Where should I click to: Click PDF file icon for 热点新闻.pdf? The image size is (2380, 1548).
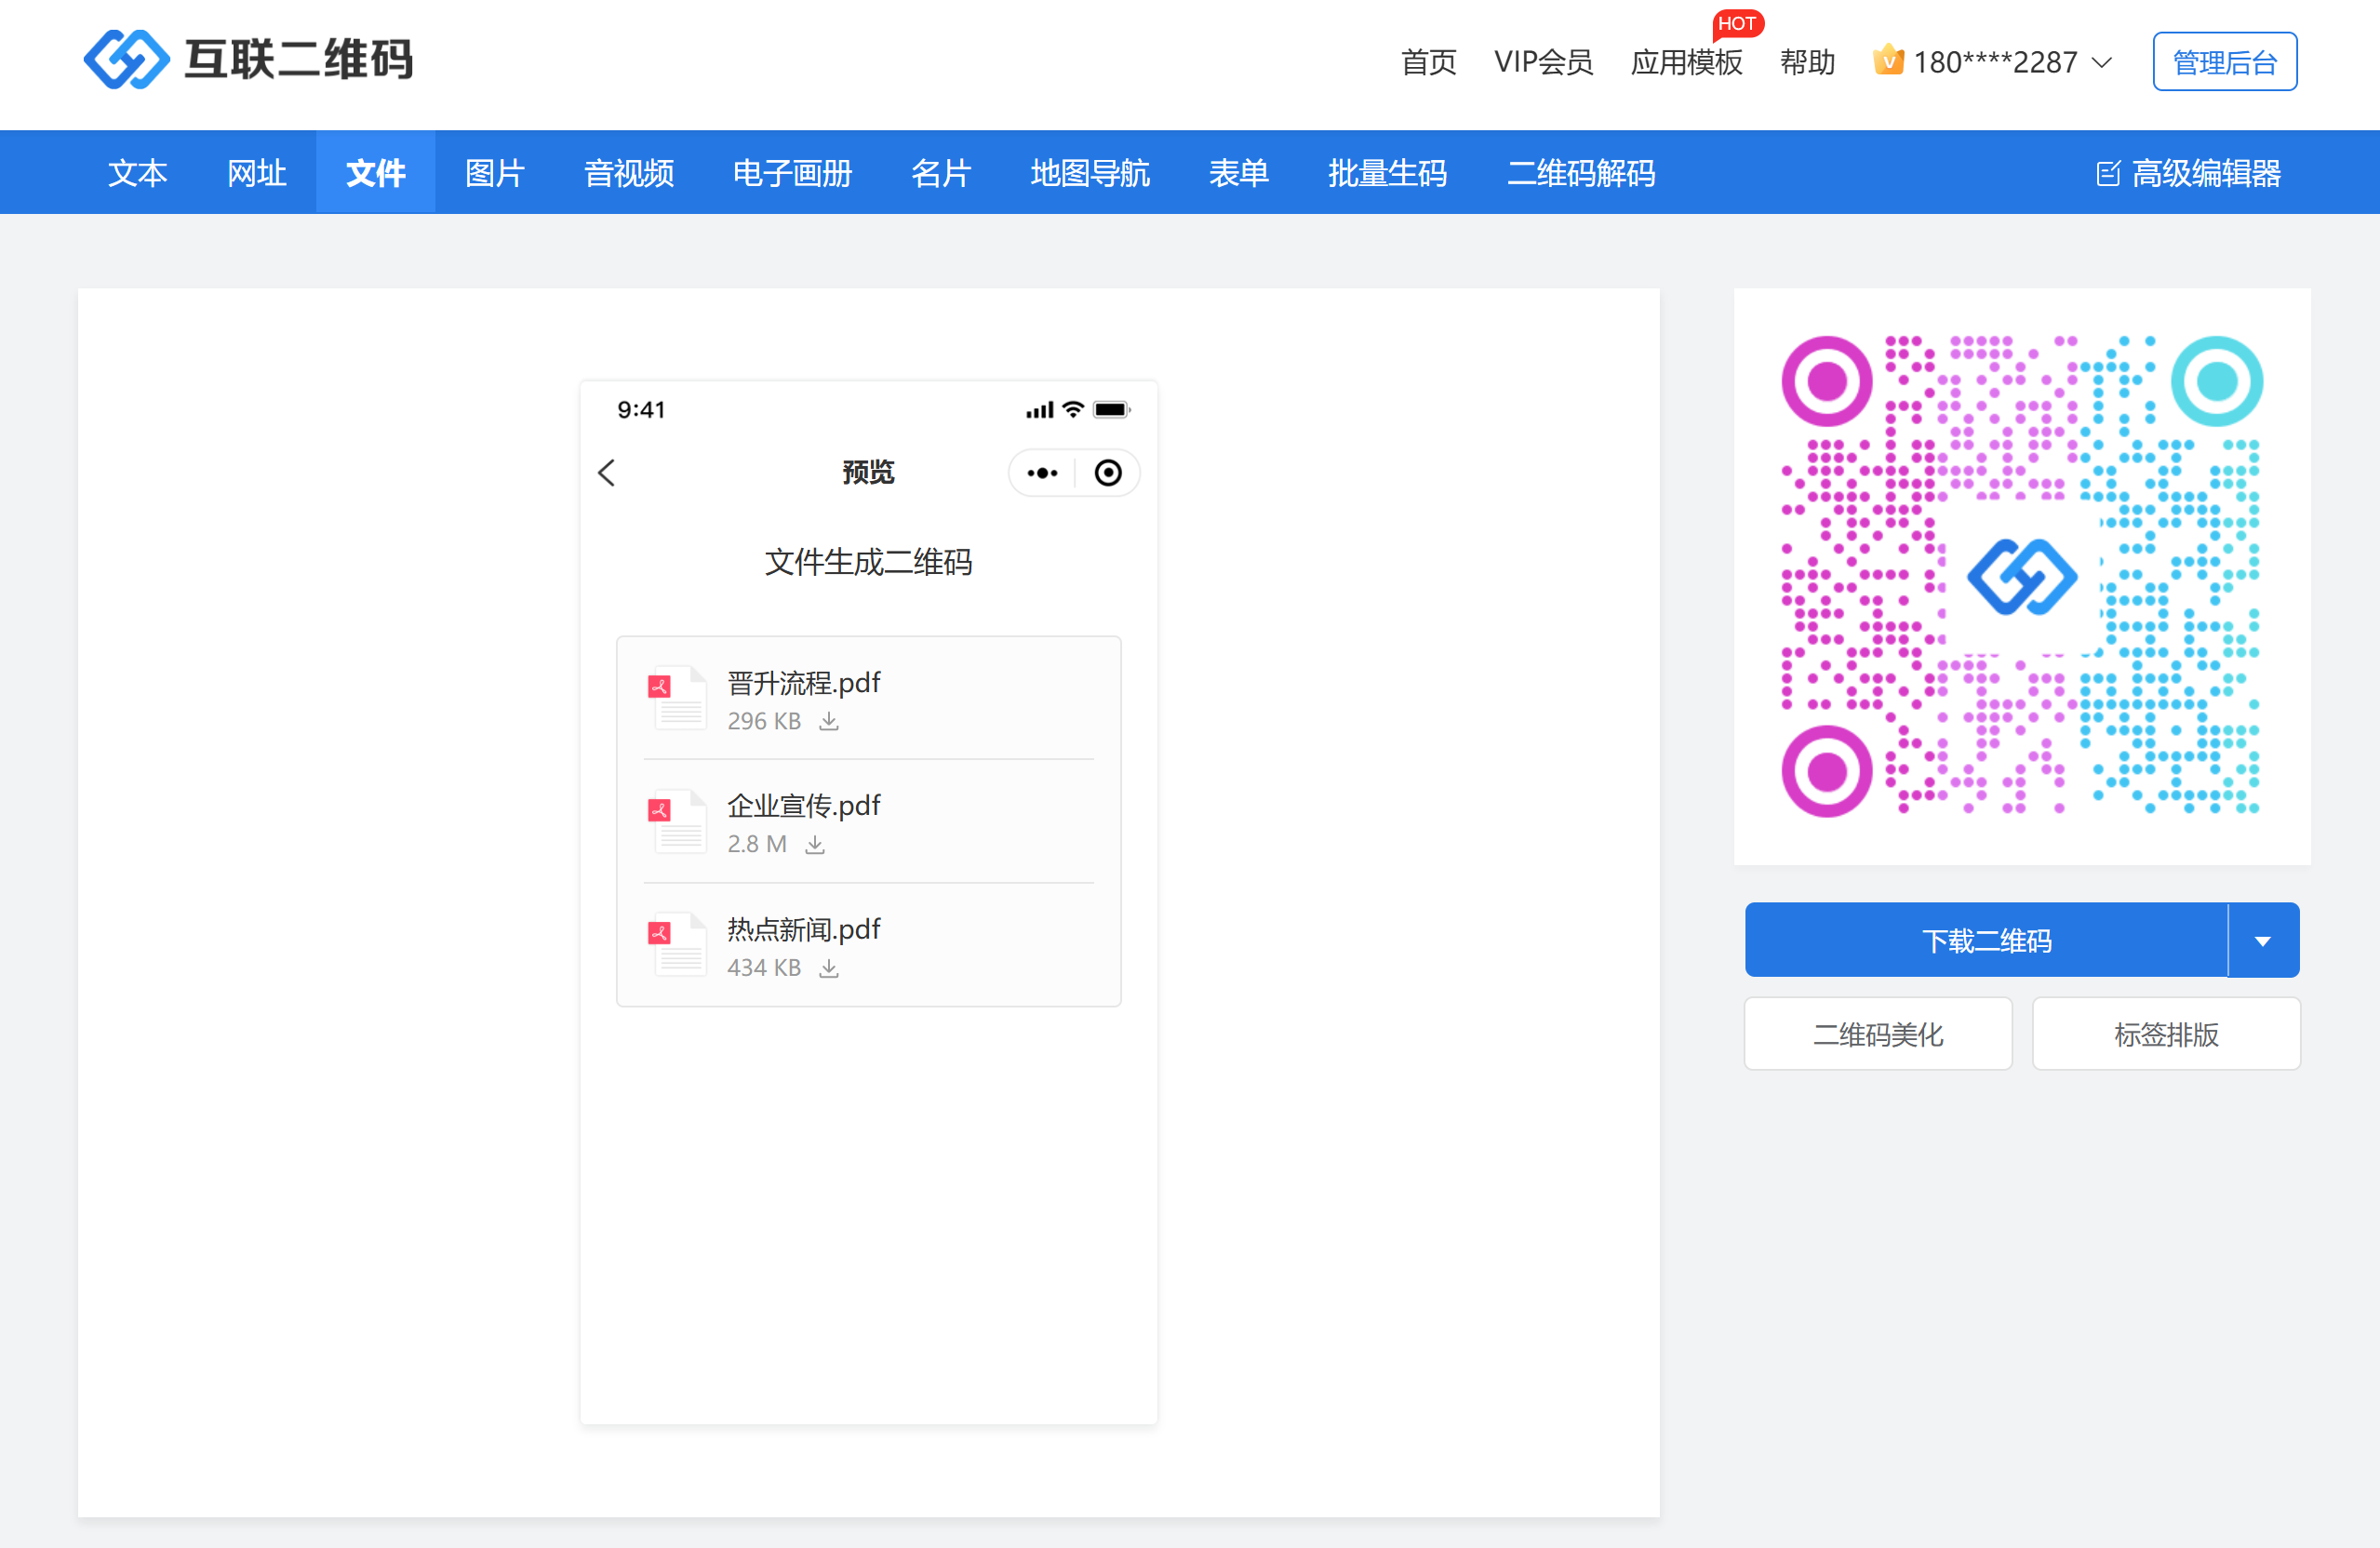pos(677,943)
